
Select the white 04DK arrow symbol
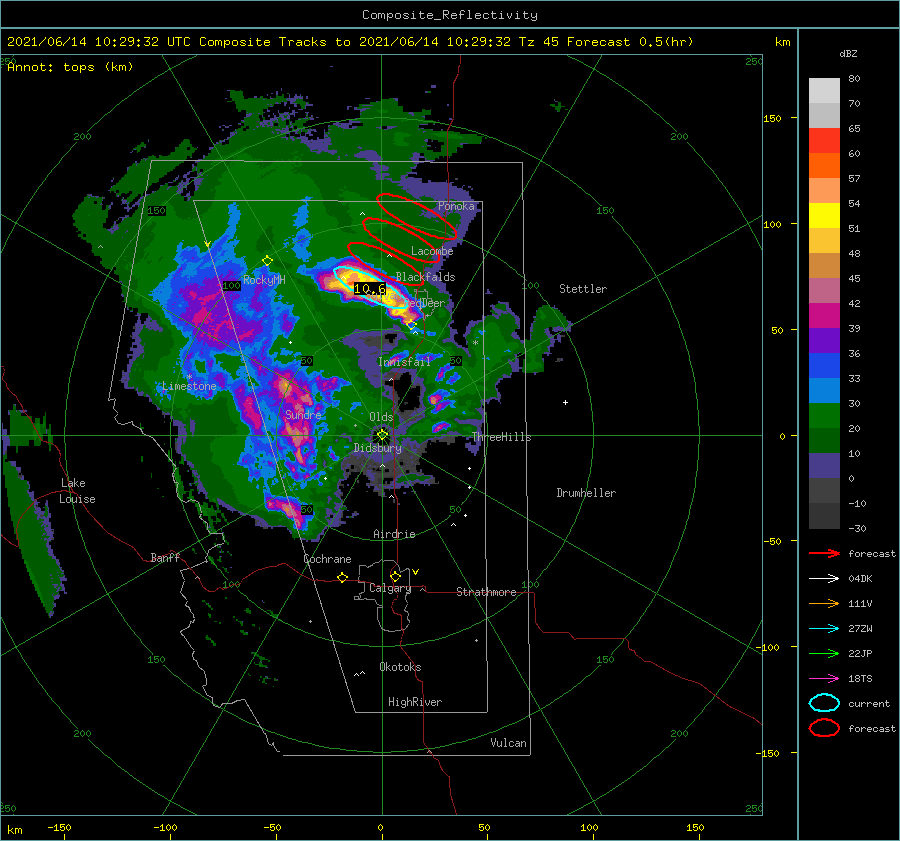click(x=824, y=579)
